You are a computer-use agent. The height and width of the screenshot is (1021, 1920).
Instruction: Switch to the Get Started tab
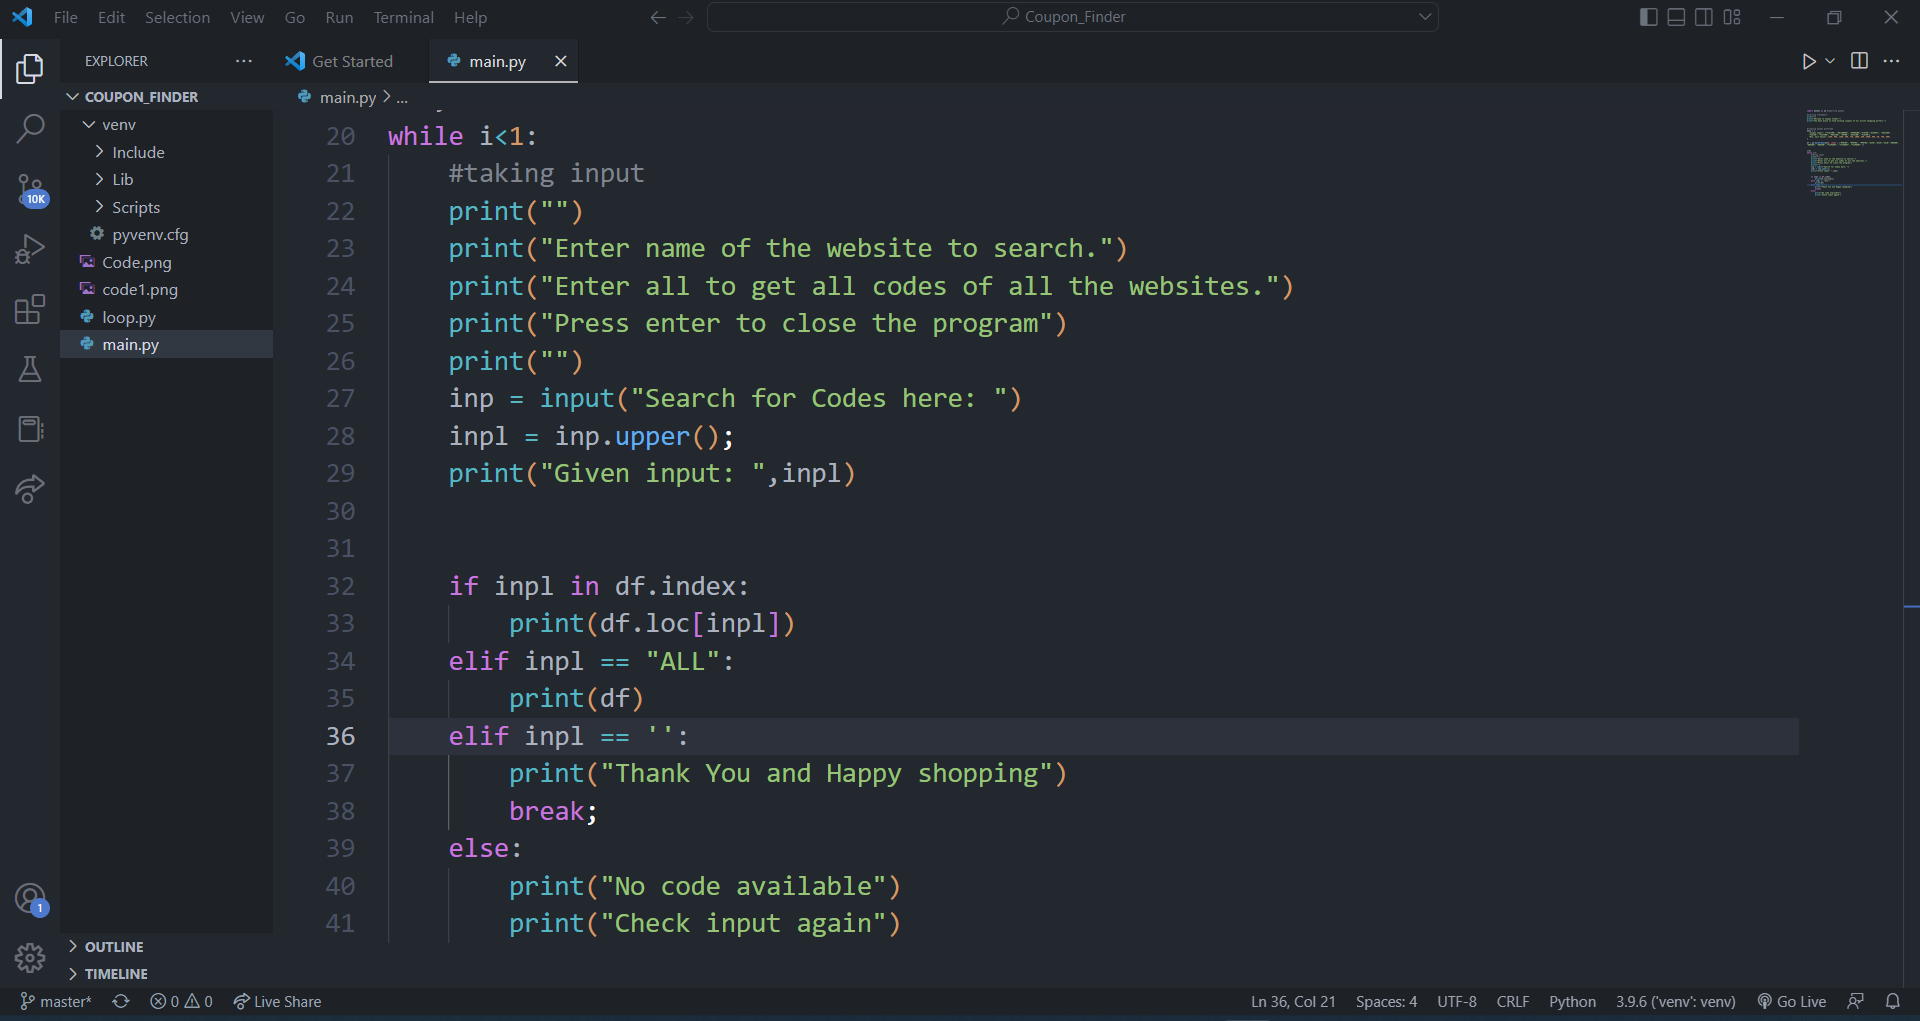(x=351, y=61)
